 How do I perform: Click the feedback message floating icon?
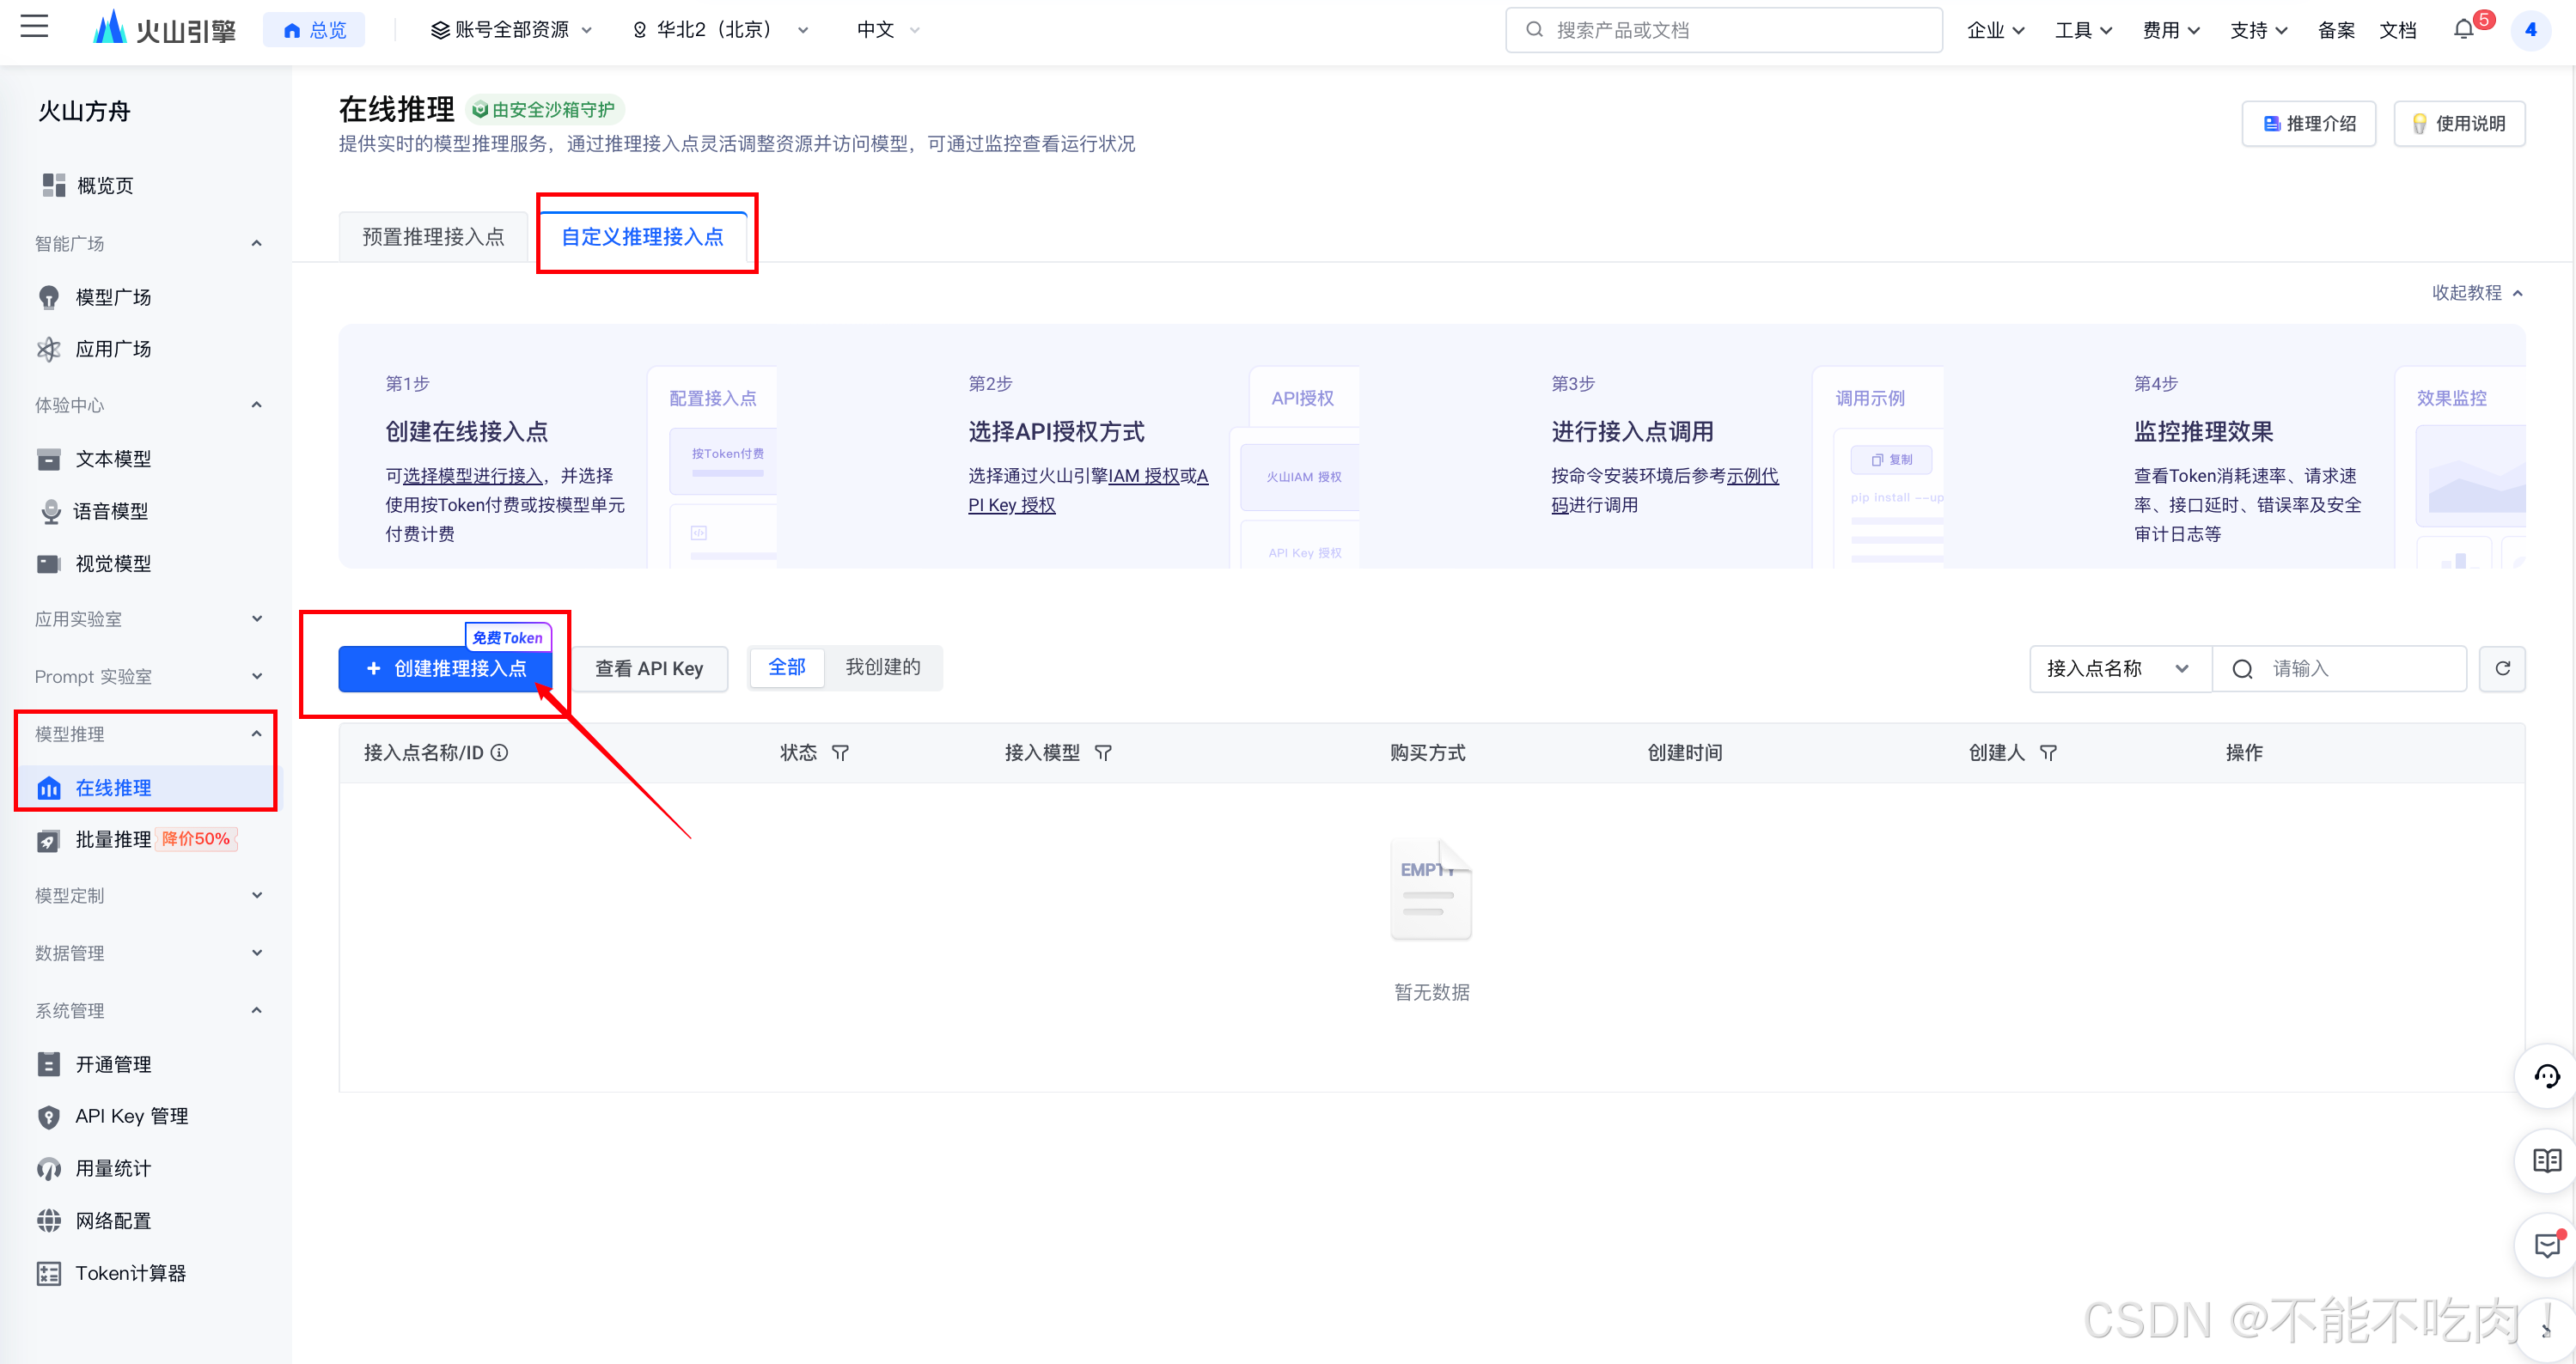coord(2546,1244)
